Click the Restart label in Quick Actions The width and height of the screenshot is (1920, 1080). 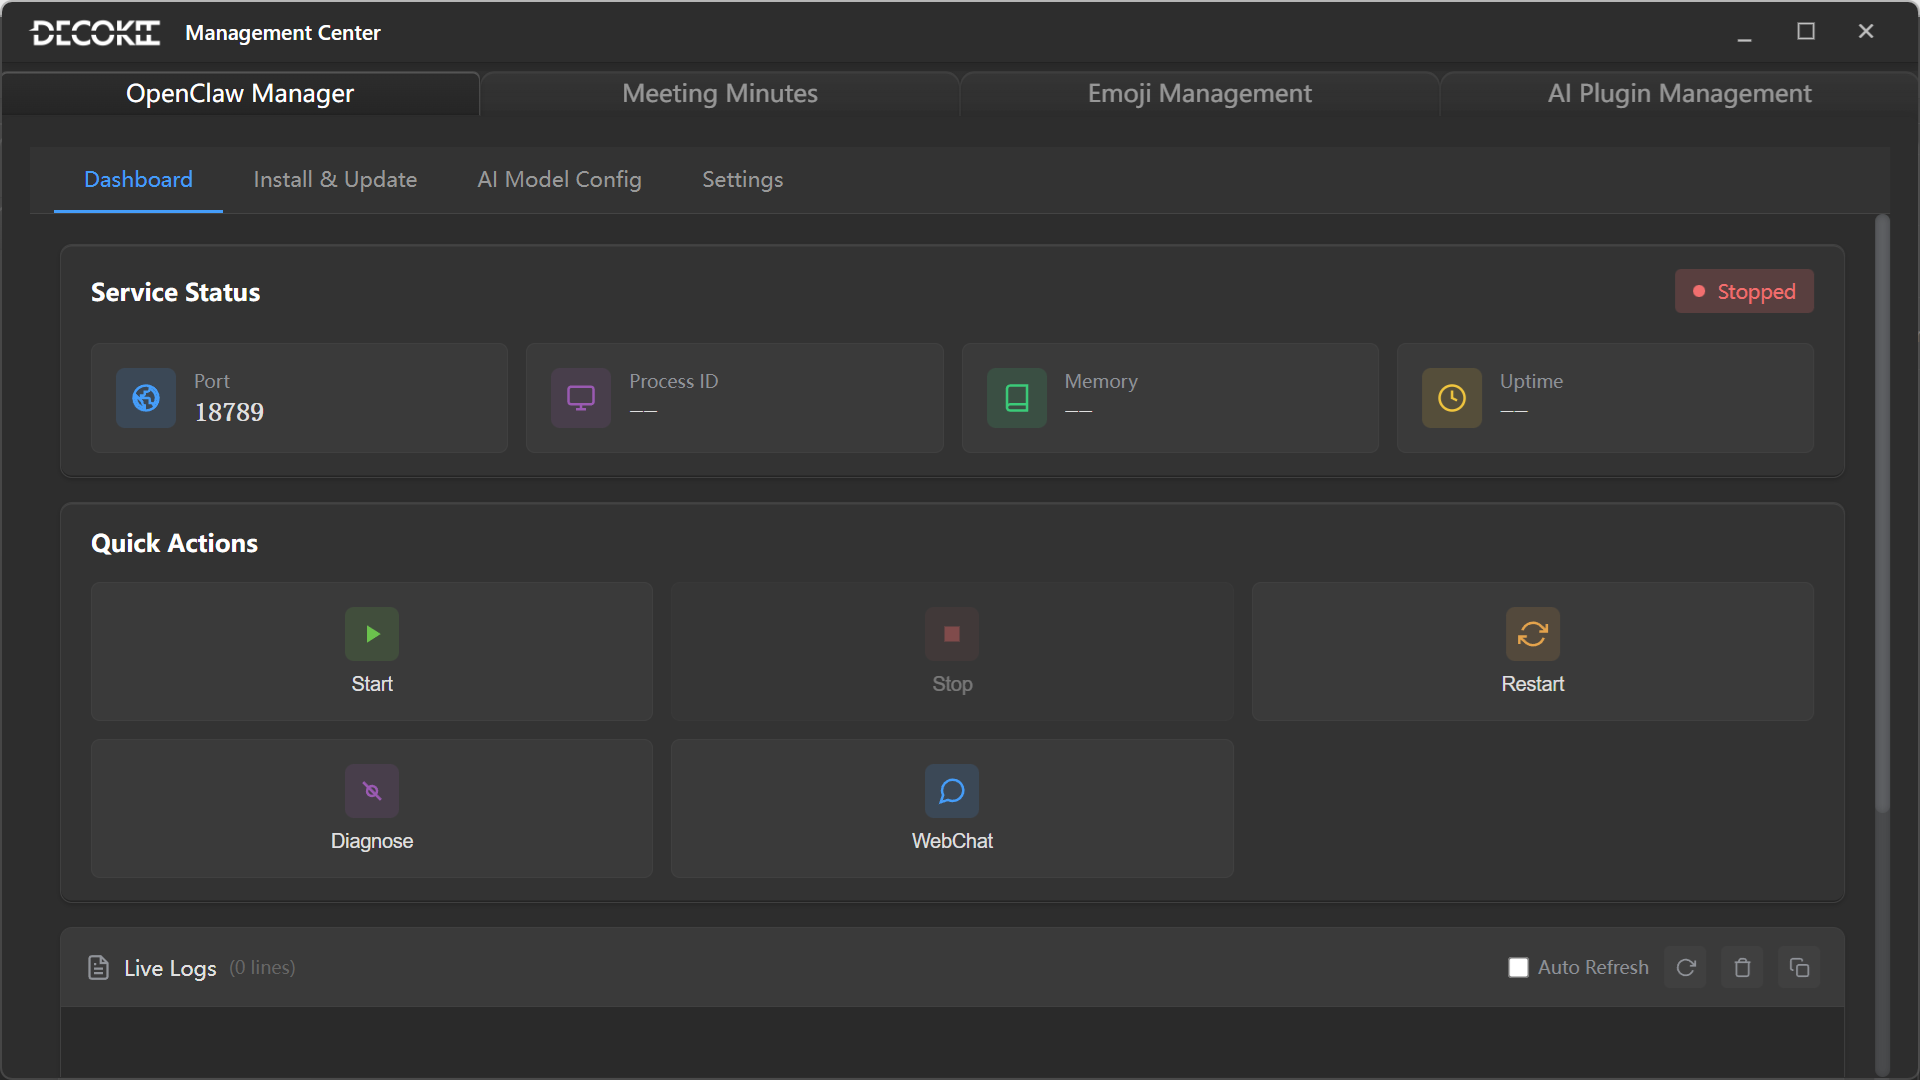[x=1533, y=684]
